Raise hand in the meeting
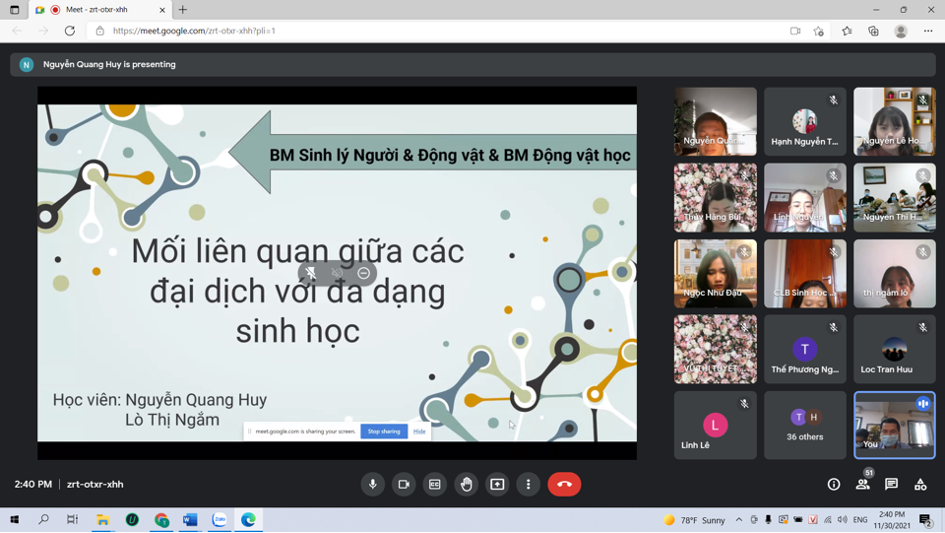This screenshot has height=533, width=945. (x=466, y=484)
